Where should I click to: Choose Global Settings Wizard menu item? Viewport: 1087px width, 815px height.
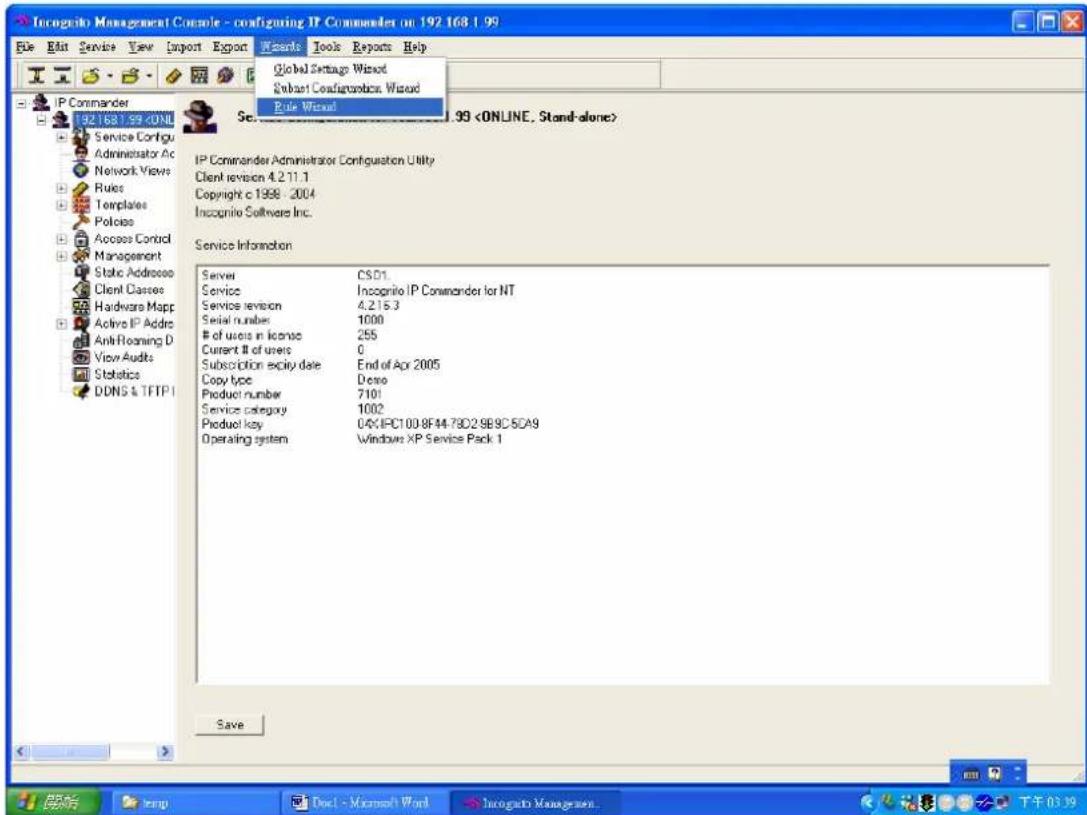pyautogui.click(x=350, y=69)
